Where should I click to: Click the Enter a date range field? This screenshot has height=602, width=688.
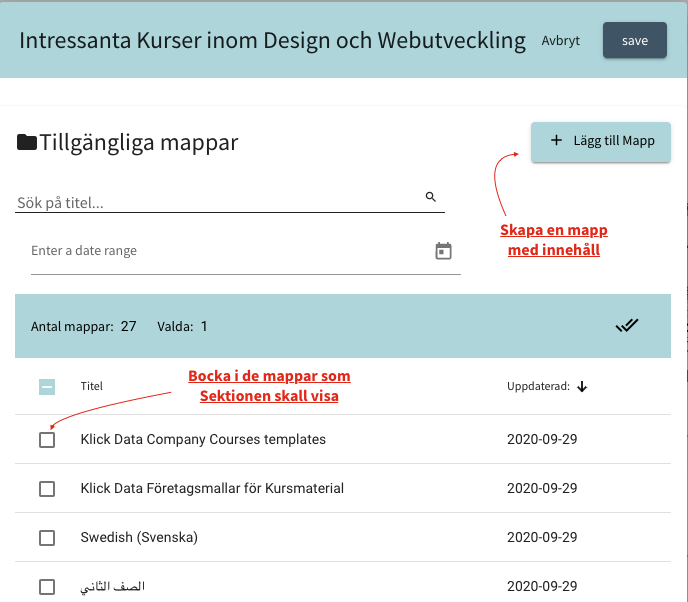[228, 251]
